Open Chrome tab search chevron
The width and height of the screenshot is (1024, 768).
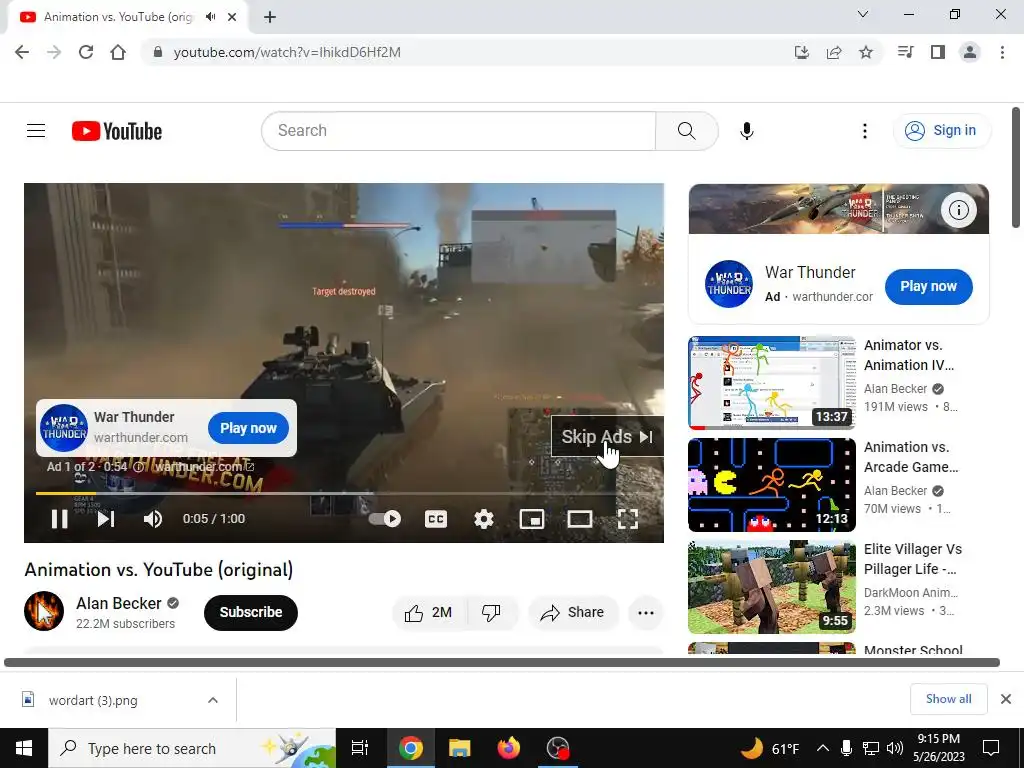click(863, 14)
